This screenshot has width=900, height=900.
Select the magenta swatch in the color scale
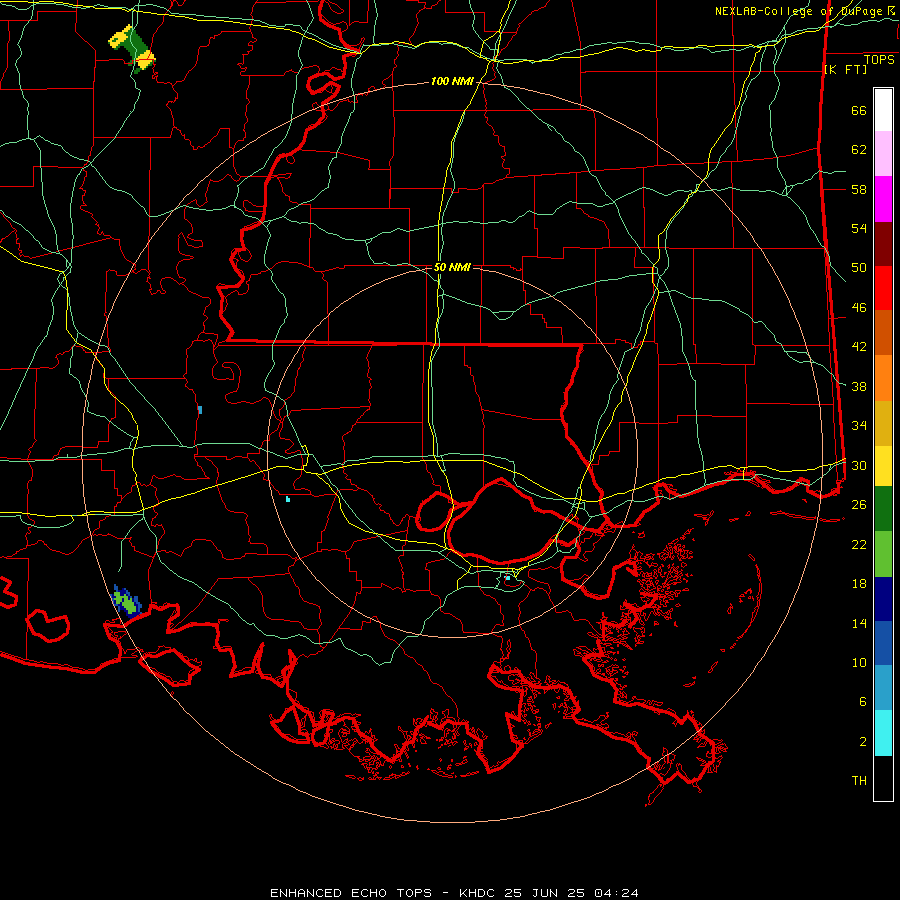coord(883,199)
